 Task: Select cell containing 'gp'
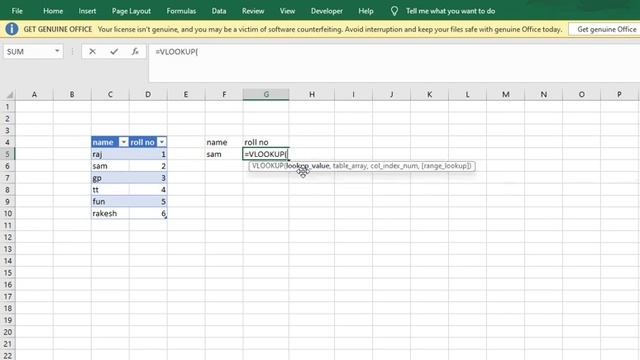click(x=110, y=178)
